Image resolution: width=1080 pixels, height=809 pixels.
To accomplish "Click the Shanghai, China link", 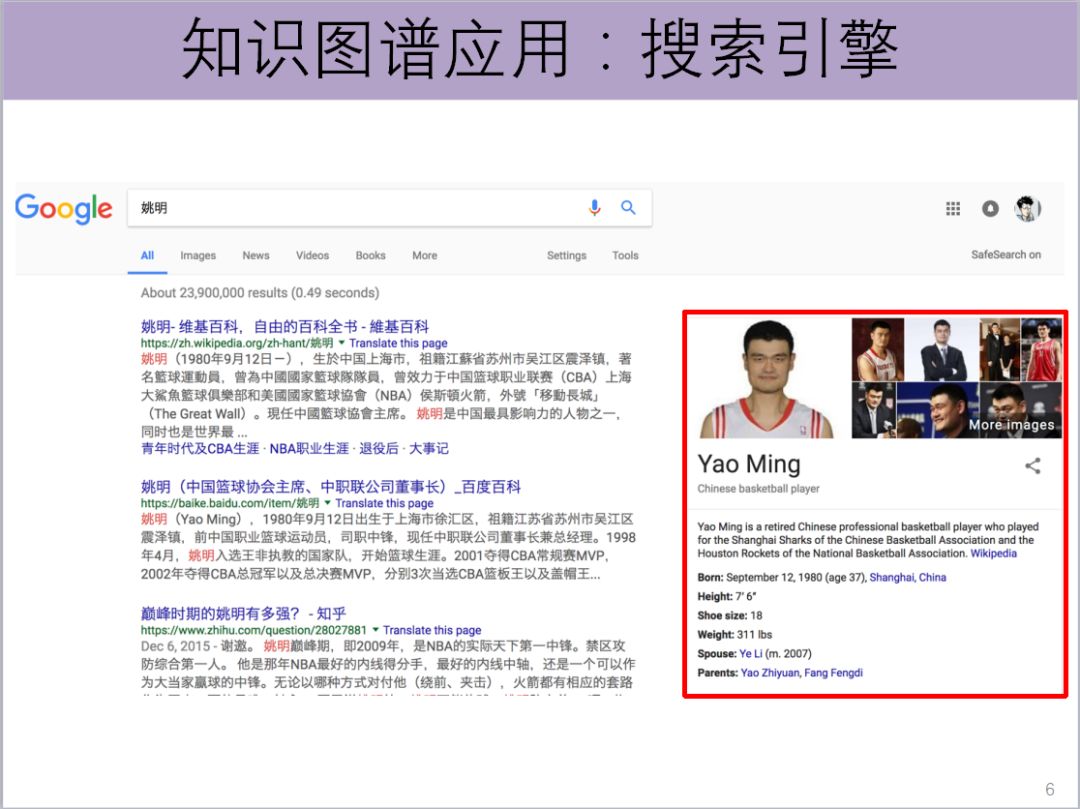I will click(x=907, y=577).
